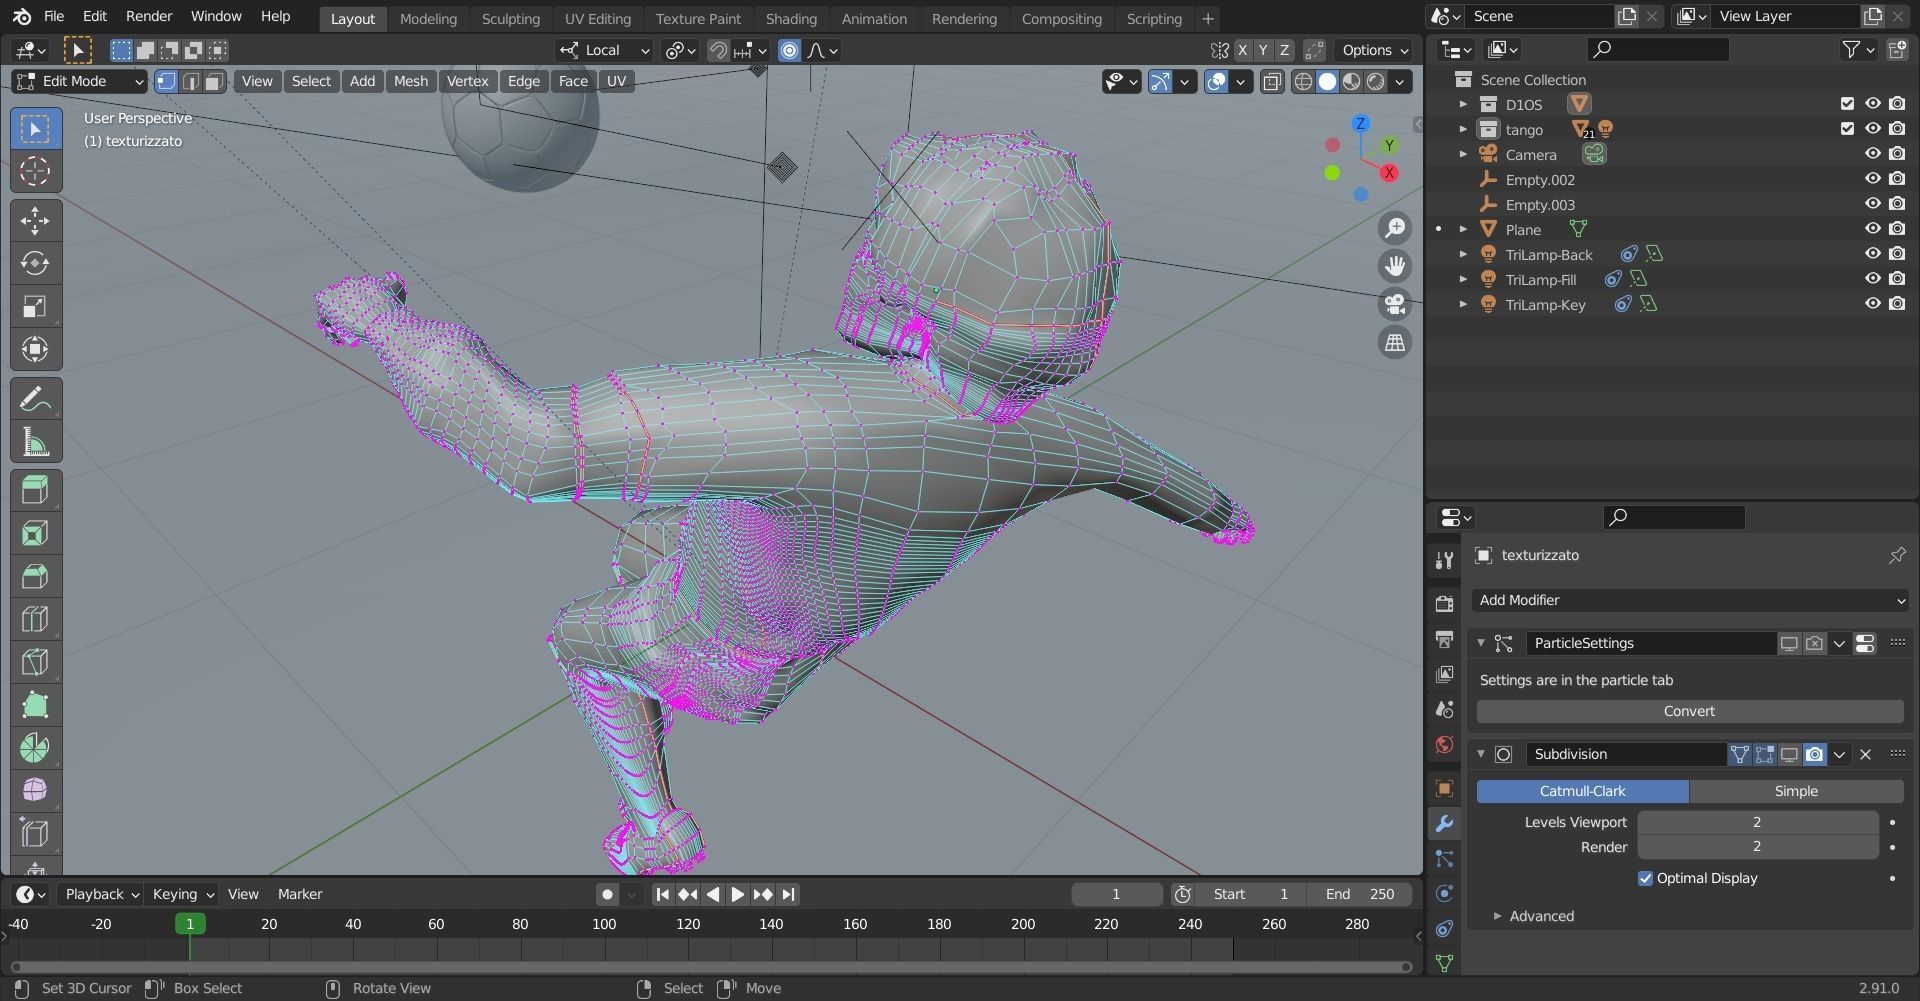This screenshot has height=1001, width=1920.
Task: Expand the Advanced subdivision section
Action: tap(1497, 917)
